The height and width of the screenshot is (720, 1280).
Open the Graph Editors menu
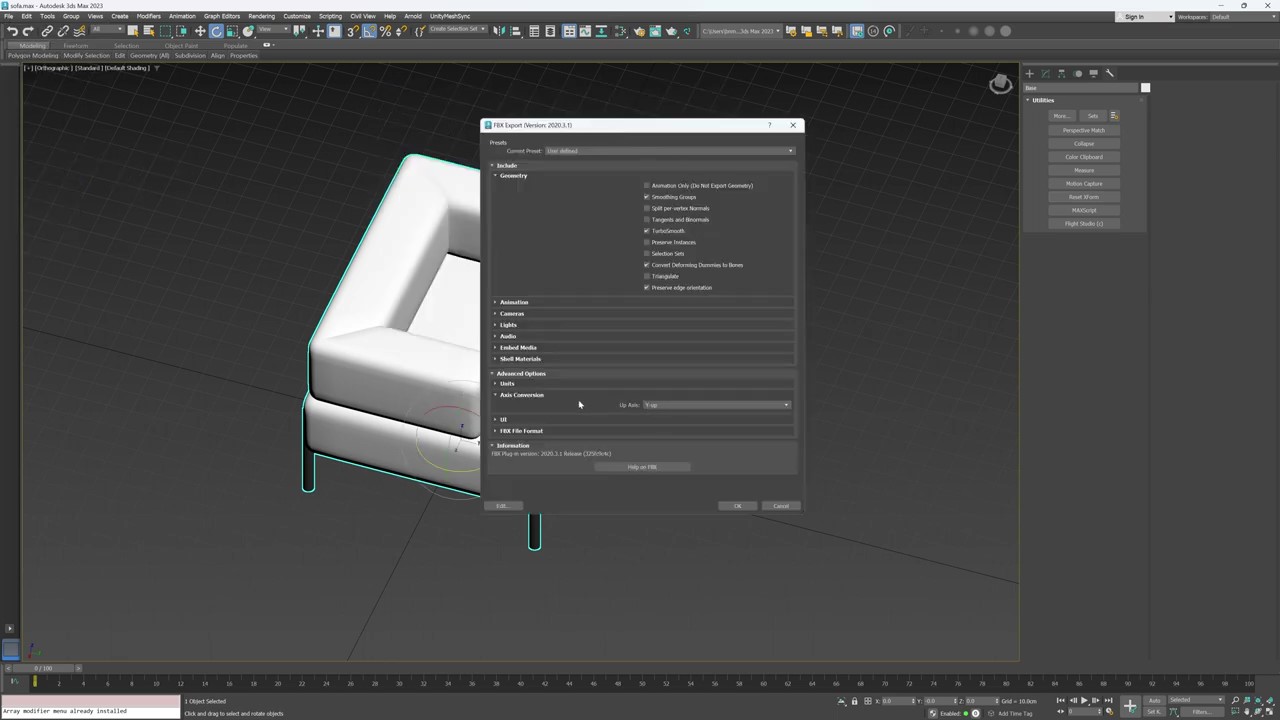coord(222,16)
